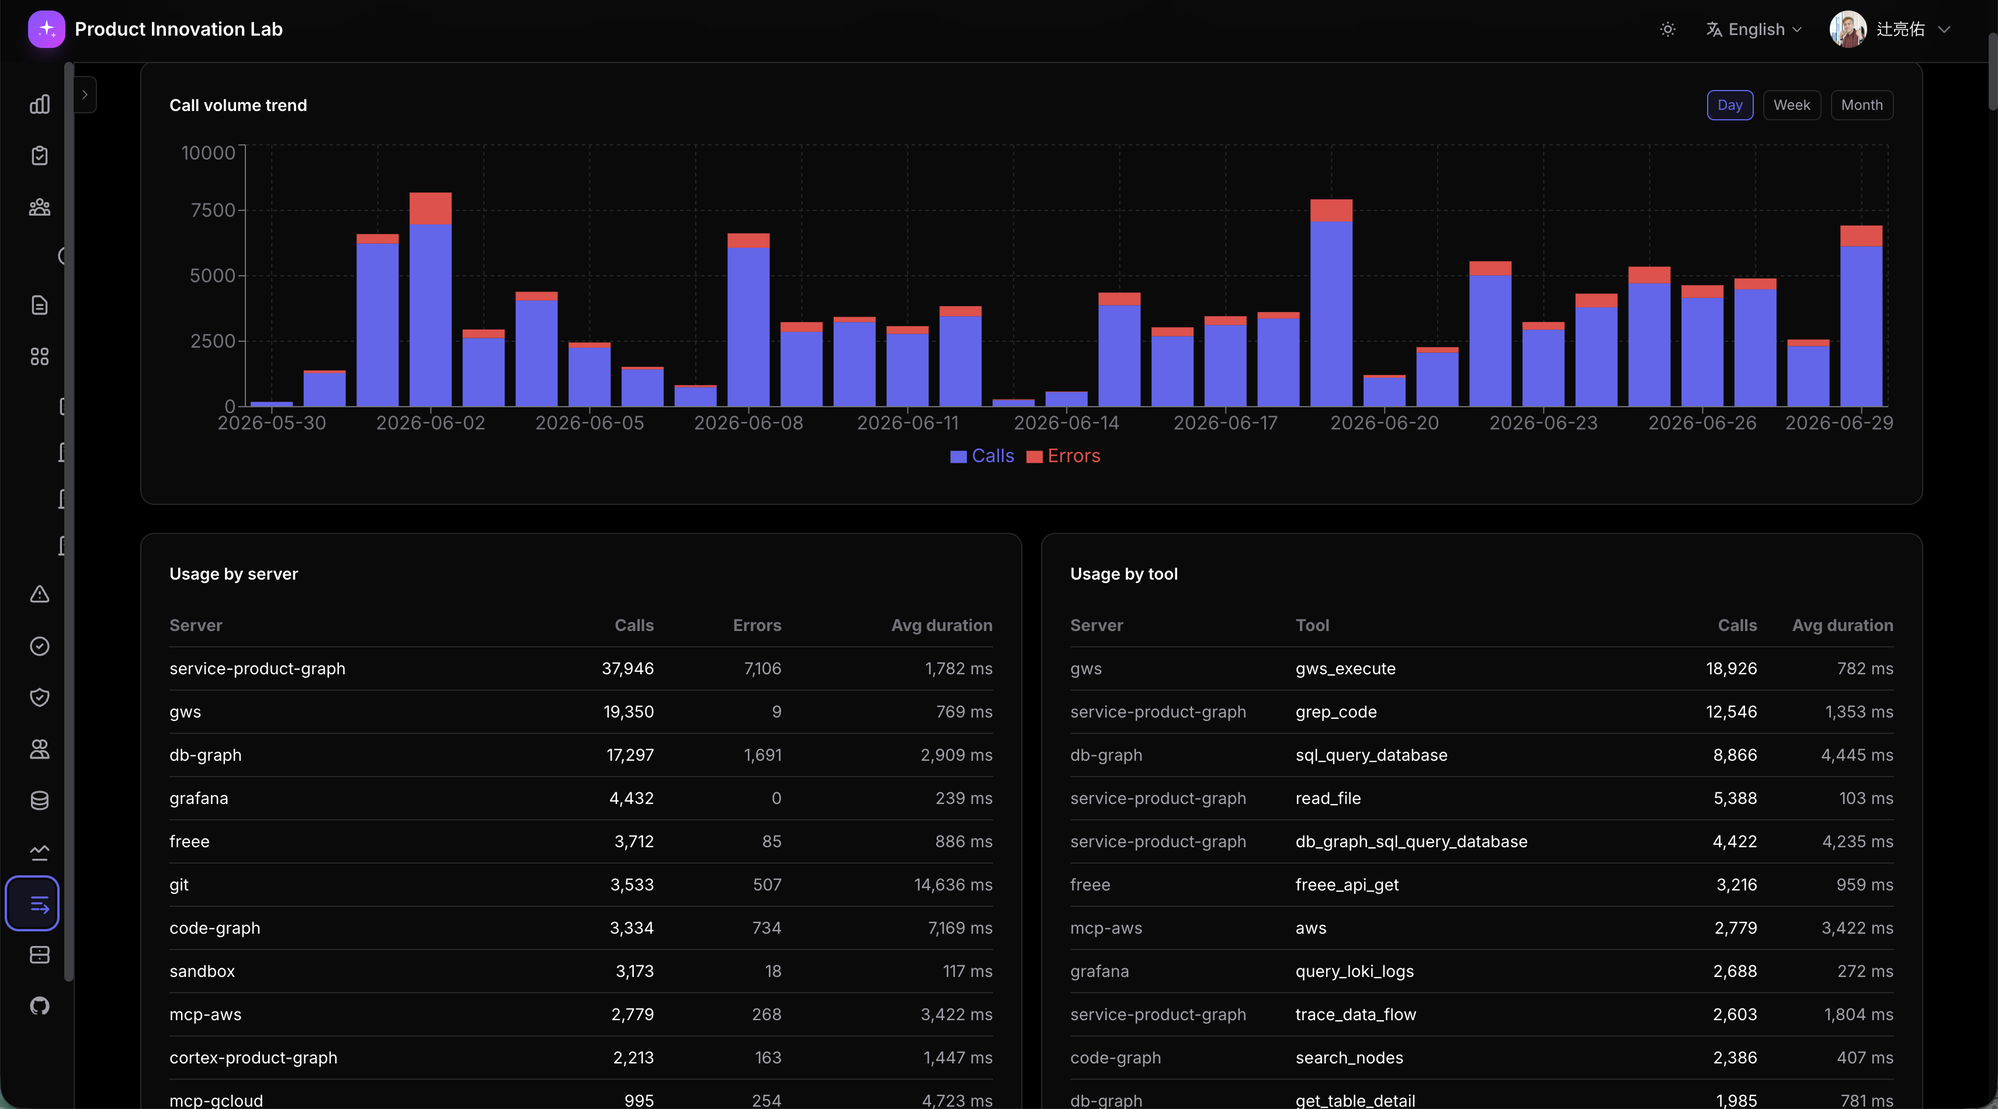This screenshot has height=1109, width=1998.
Task: Select the cortex-product-graph server row
Action: coord(581,1058)
